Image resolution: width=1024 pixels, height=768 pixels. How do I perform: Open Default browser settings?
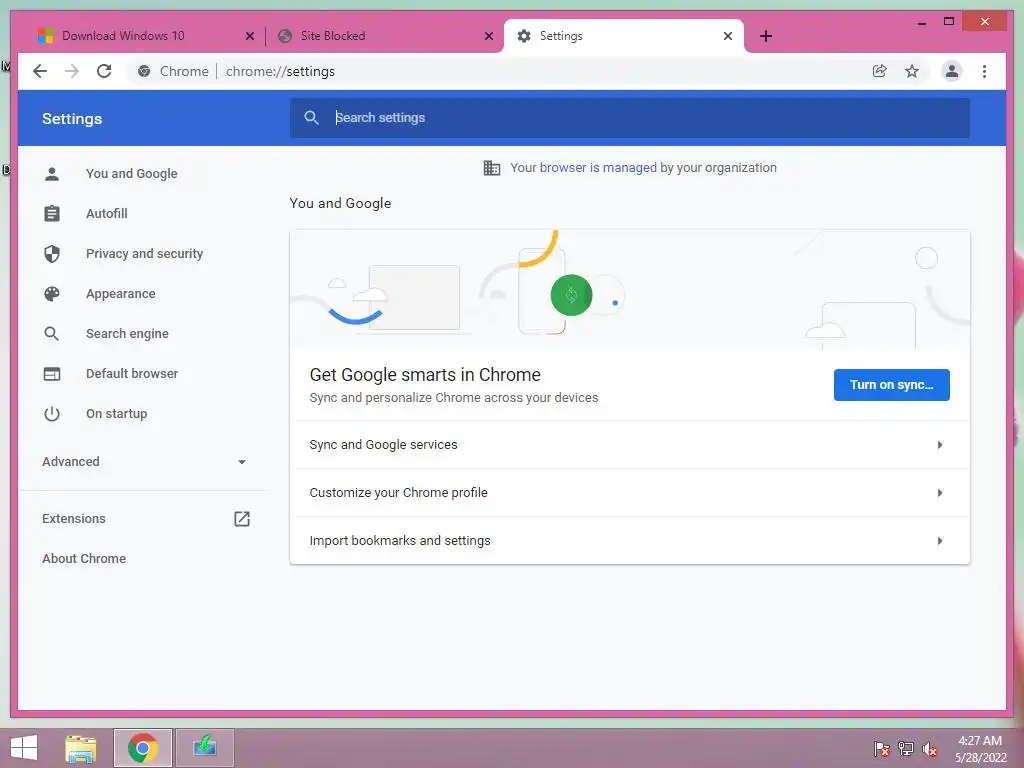coord(132,374)
